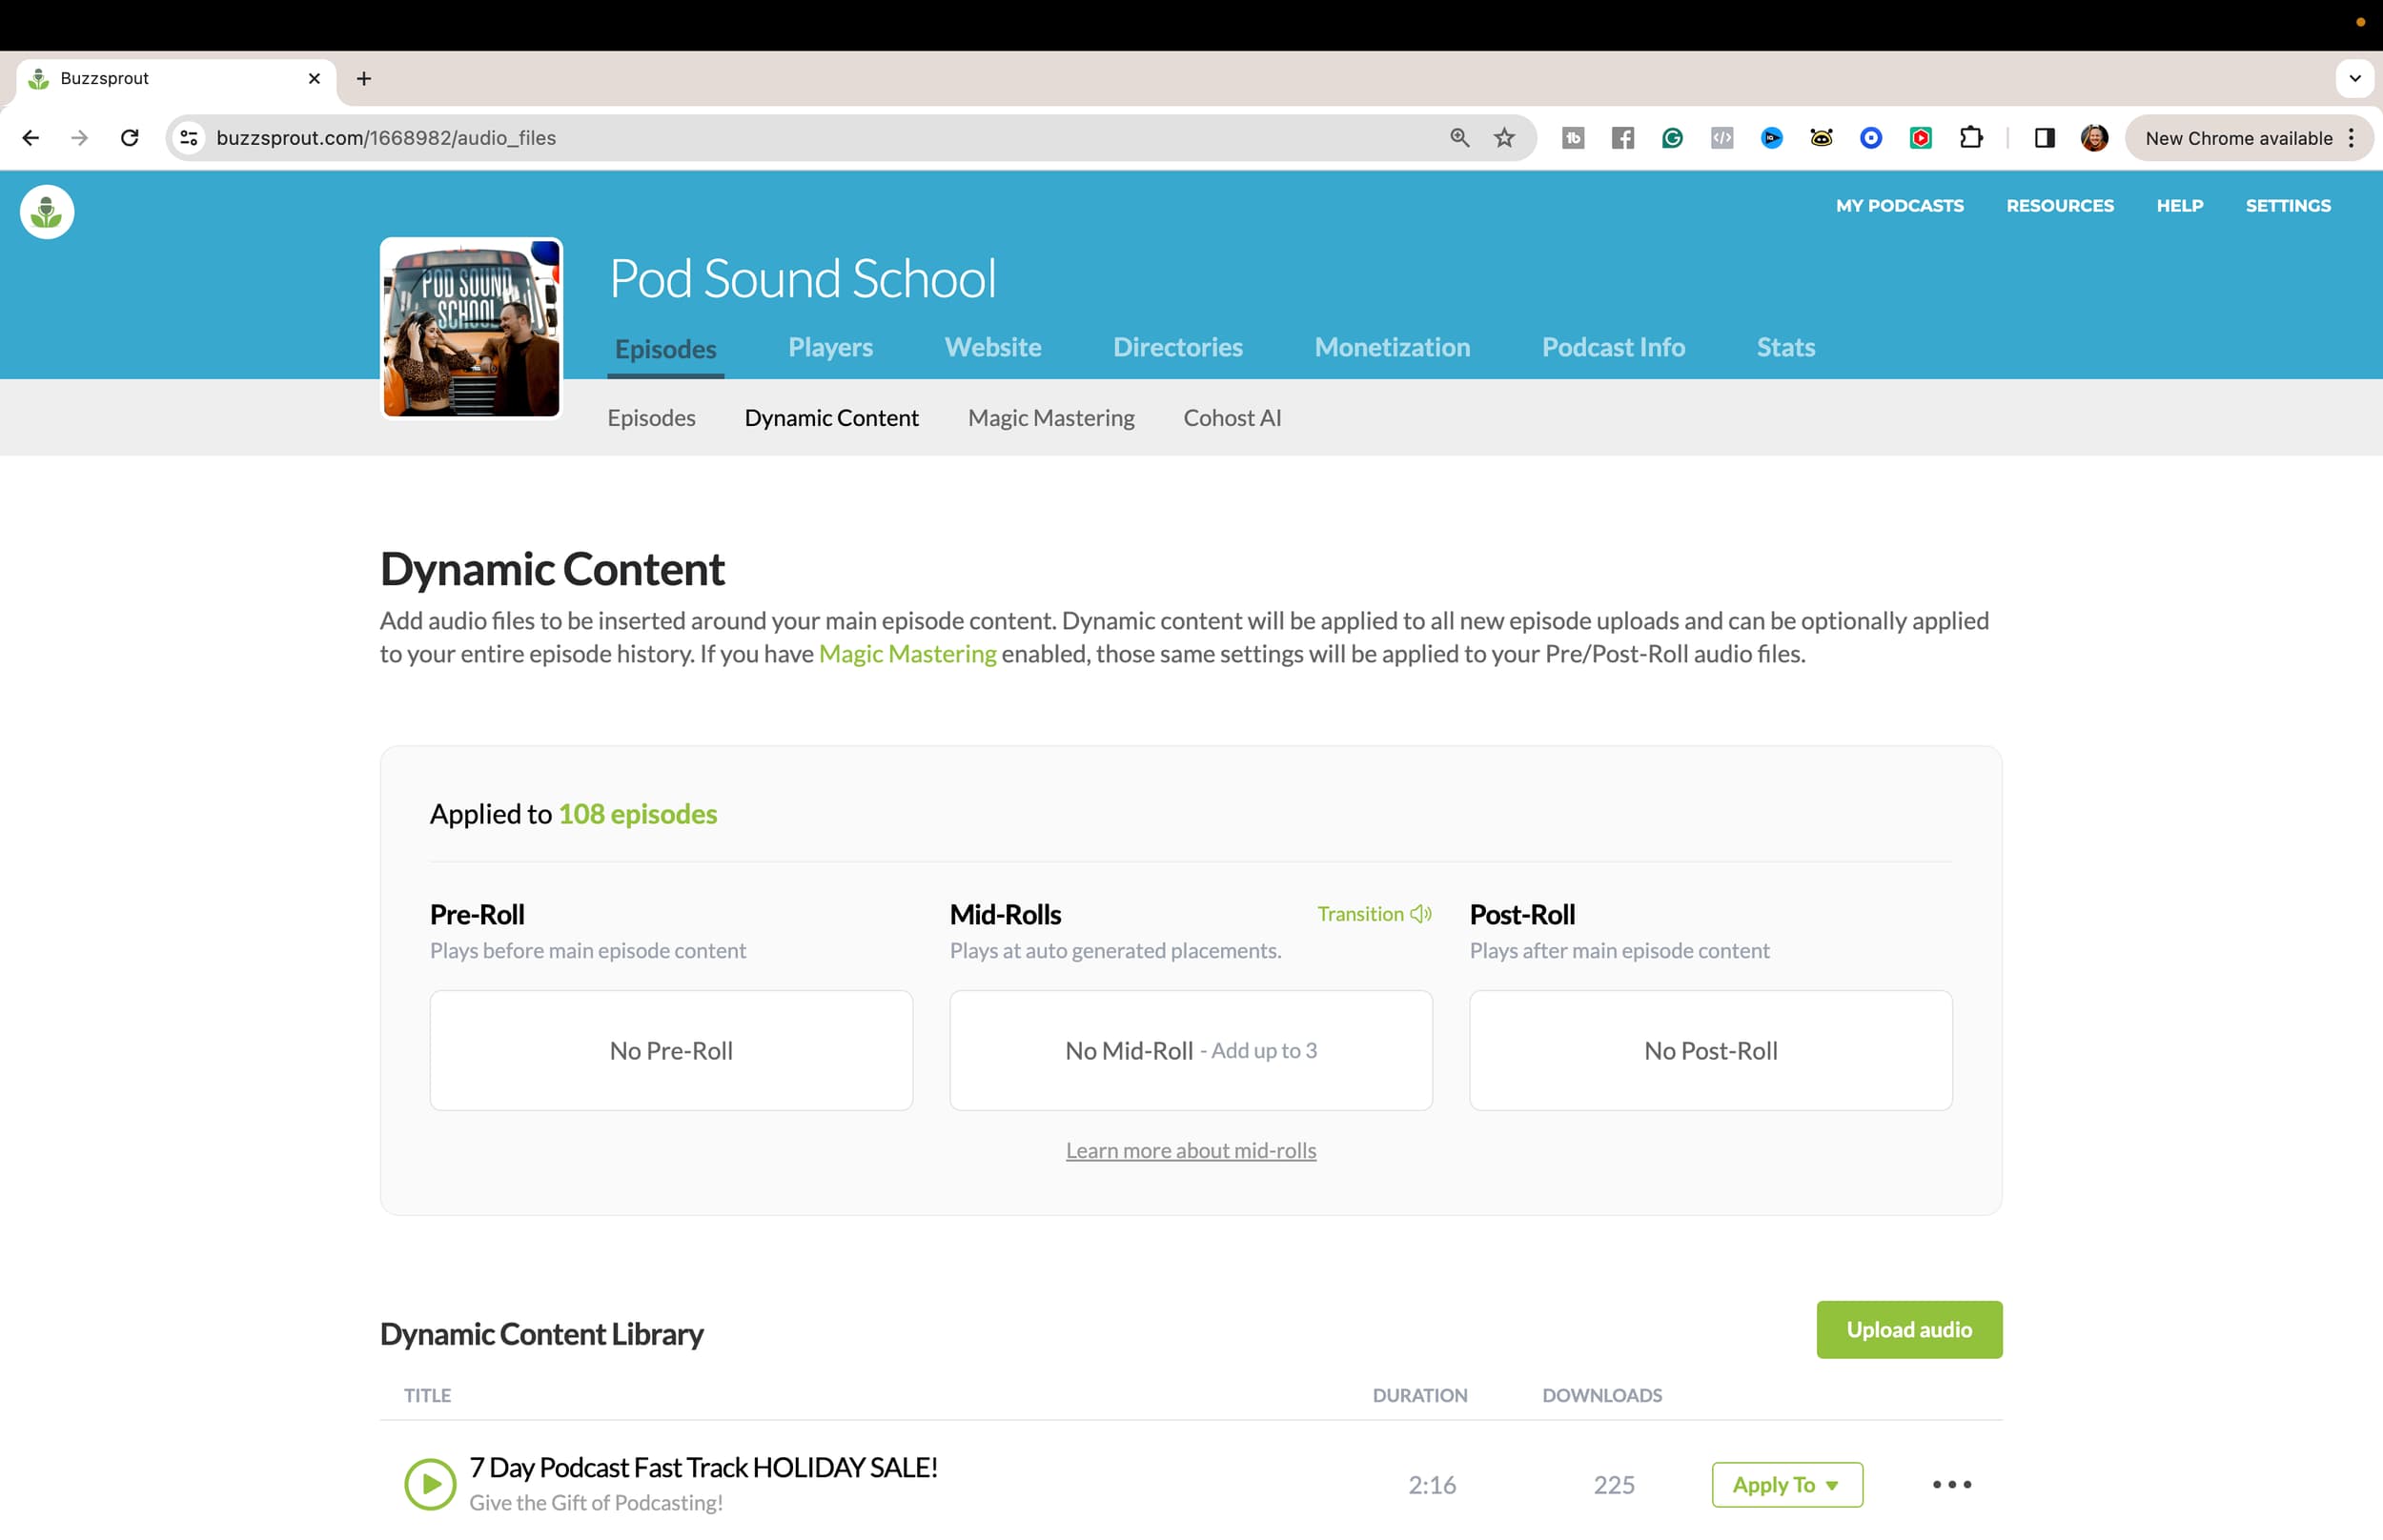Open three-dots menu for Fast Track audio
The image size is (2383, 1540).
coord(1952,1484)
